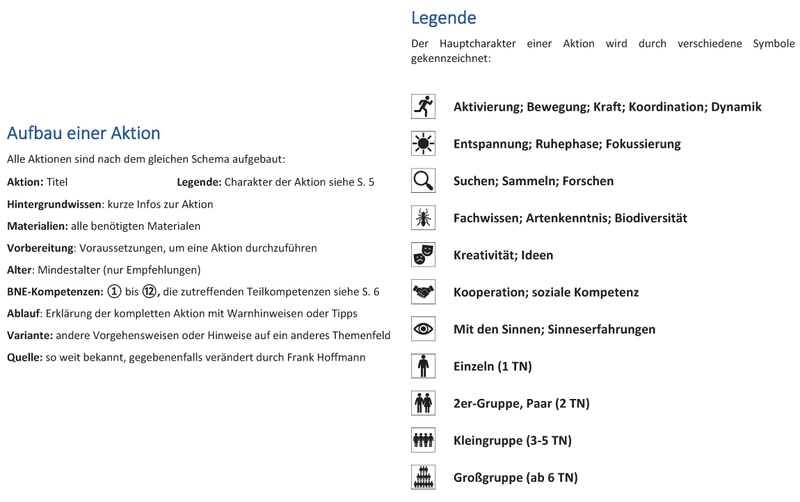Click the eye icon for Sinneserfahrungen
This screenshot has width=800, height=502.
coord(423,329)
